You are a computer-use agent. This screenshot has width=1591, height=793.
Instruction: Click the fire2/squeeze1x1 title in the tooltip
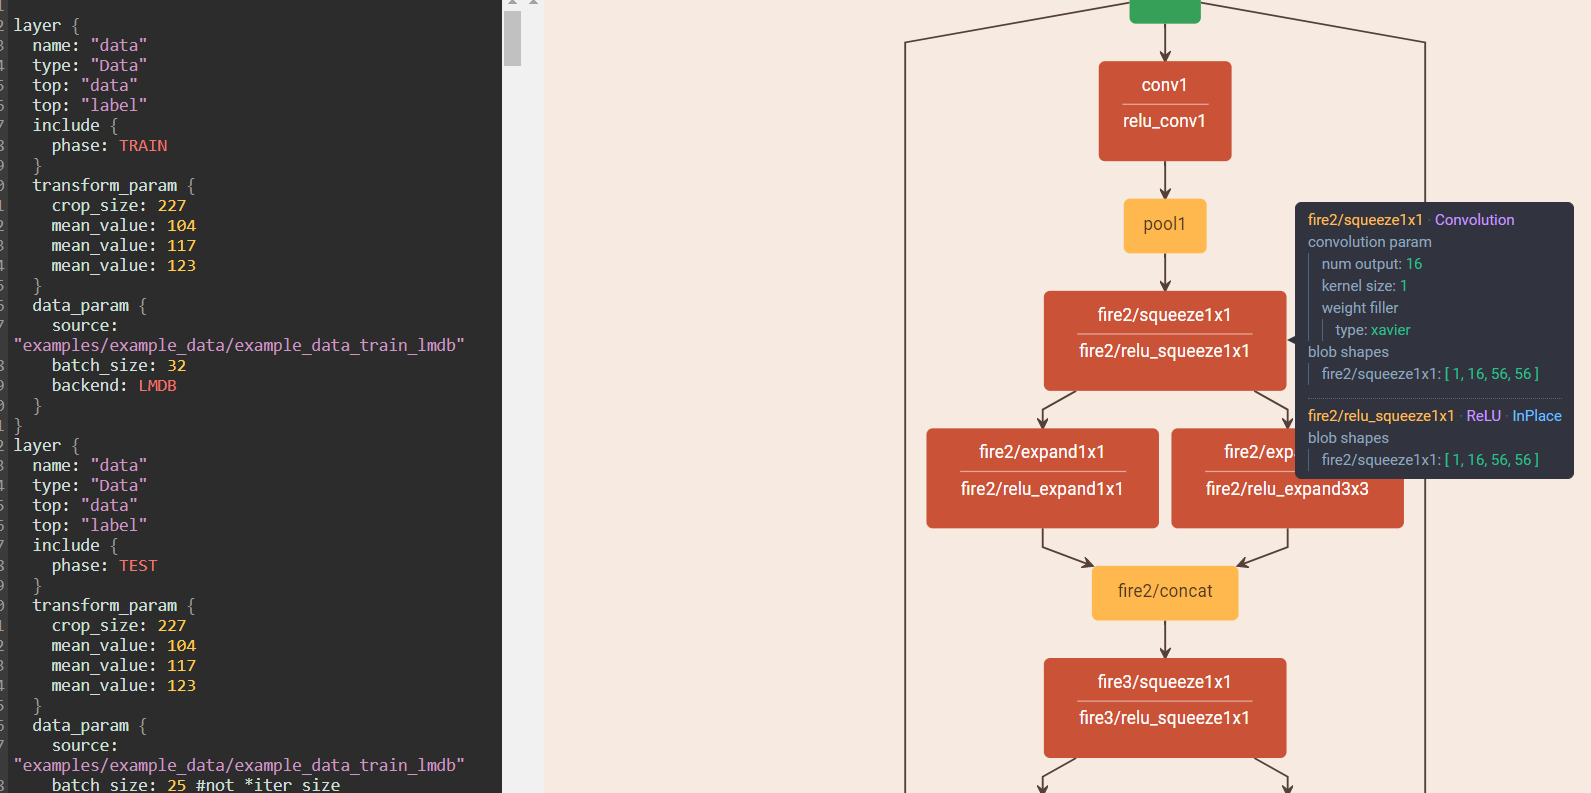1365,220
